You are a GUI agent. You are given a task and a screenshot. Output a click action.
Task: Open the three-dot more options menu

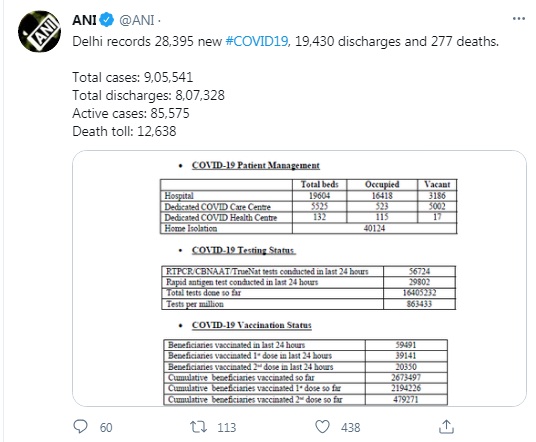pos(519,19)
